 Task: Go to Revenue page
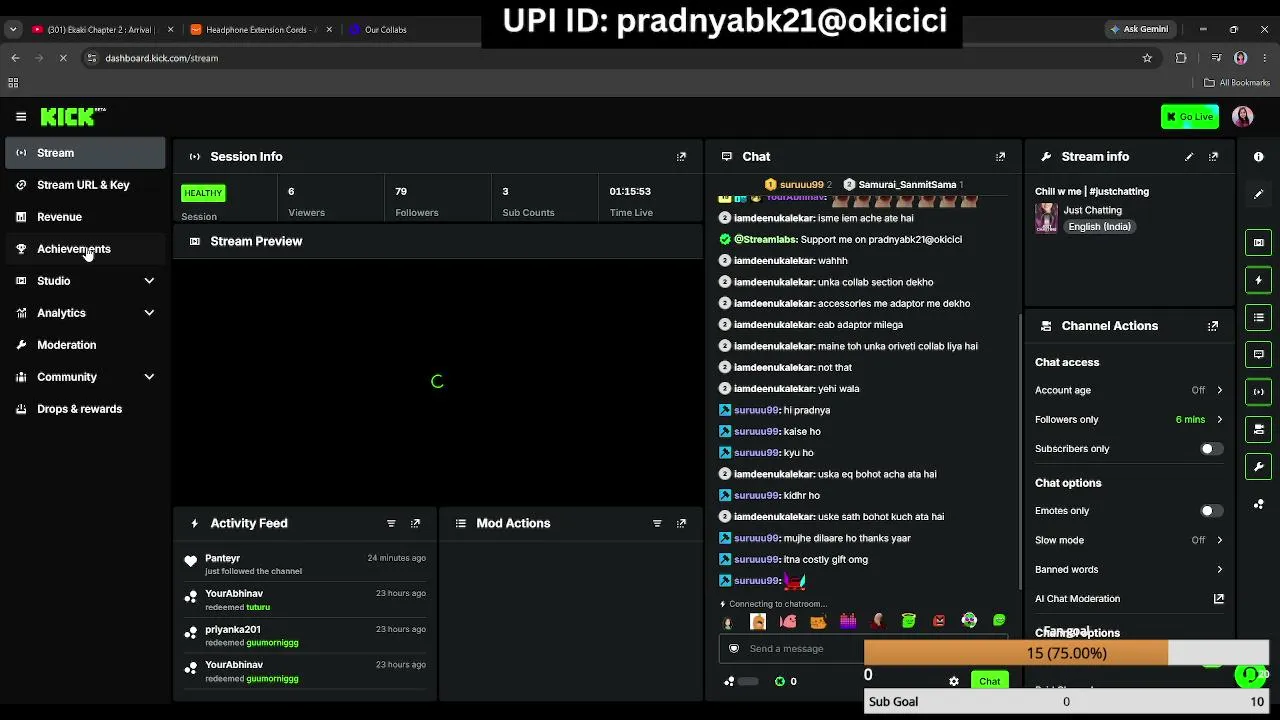85,217
